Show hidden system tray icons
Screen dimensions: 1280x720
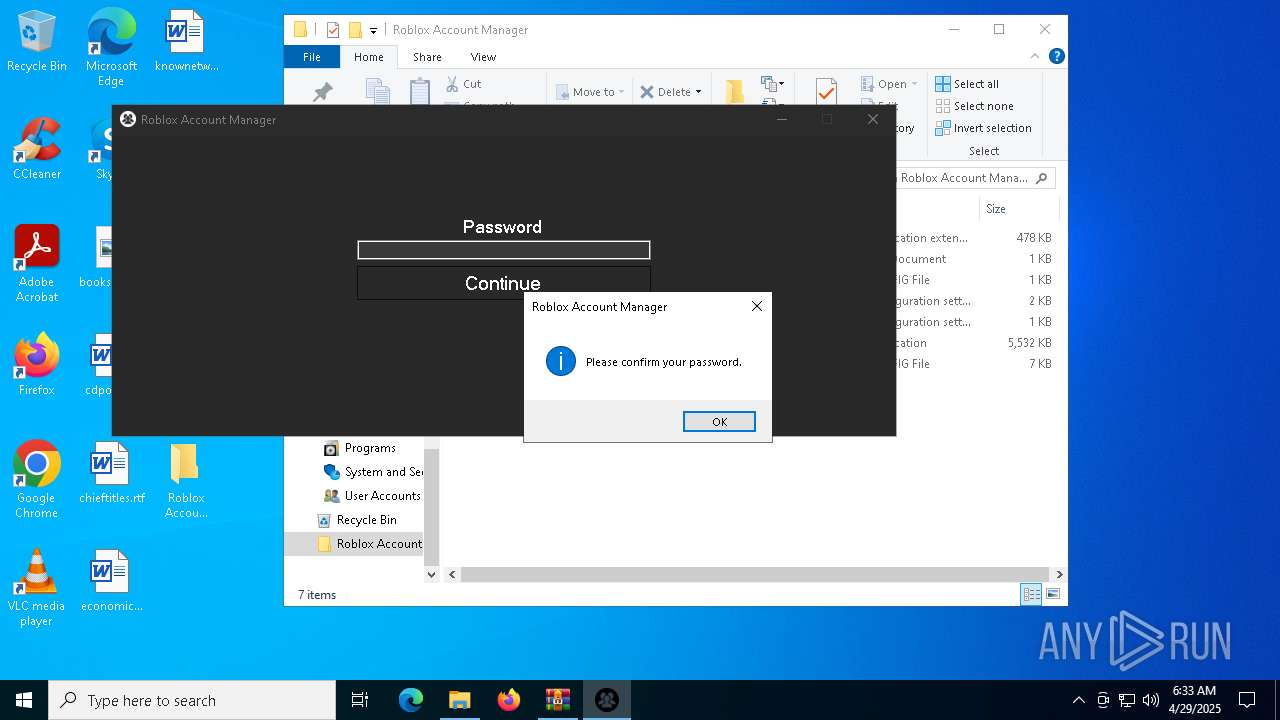point(1078,700)
